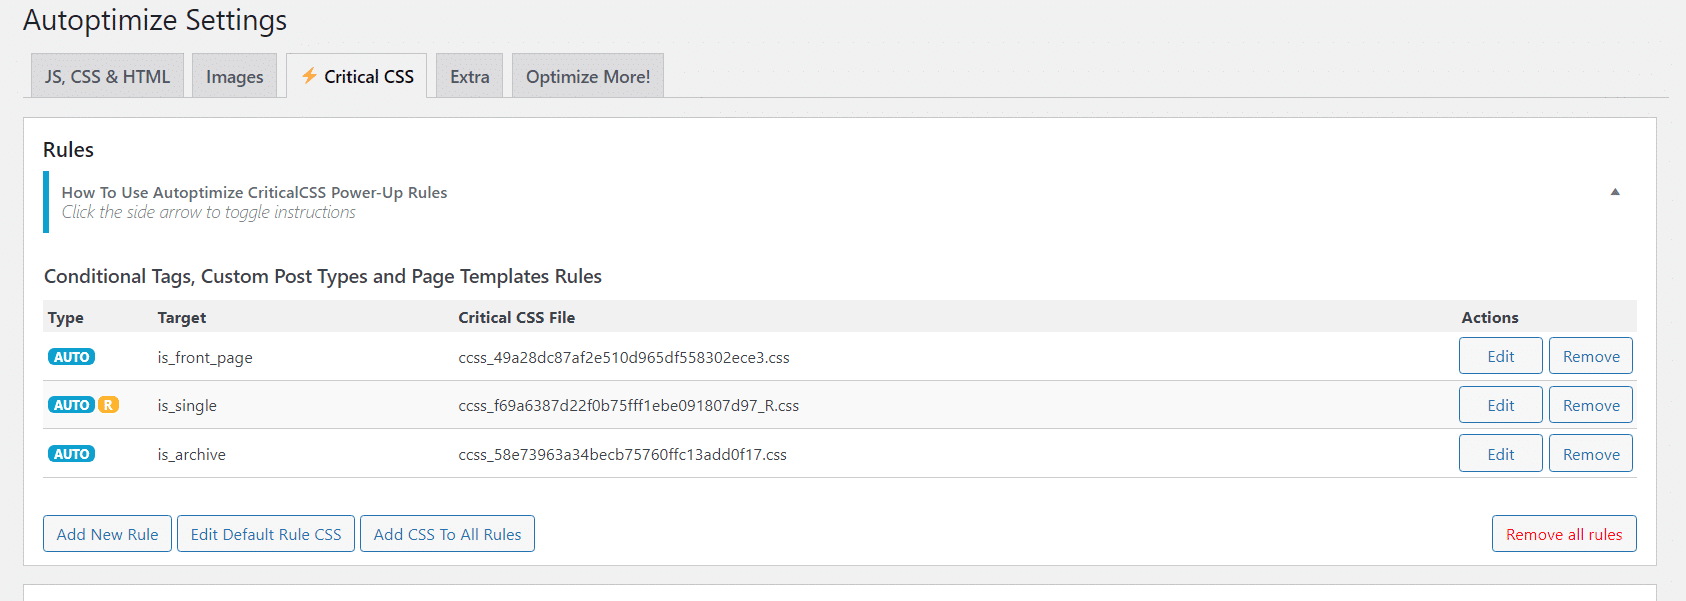Select the is_front_page target text
Screen dimensions: 1686x601
(x=205, y=358)
